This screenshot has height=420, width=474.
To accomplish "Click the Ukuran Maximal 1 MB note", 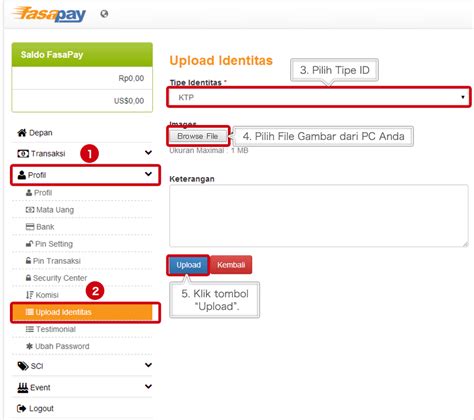I will [x=209, y=150].
